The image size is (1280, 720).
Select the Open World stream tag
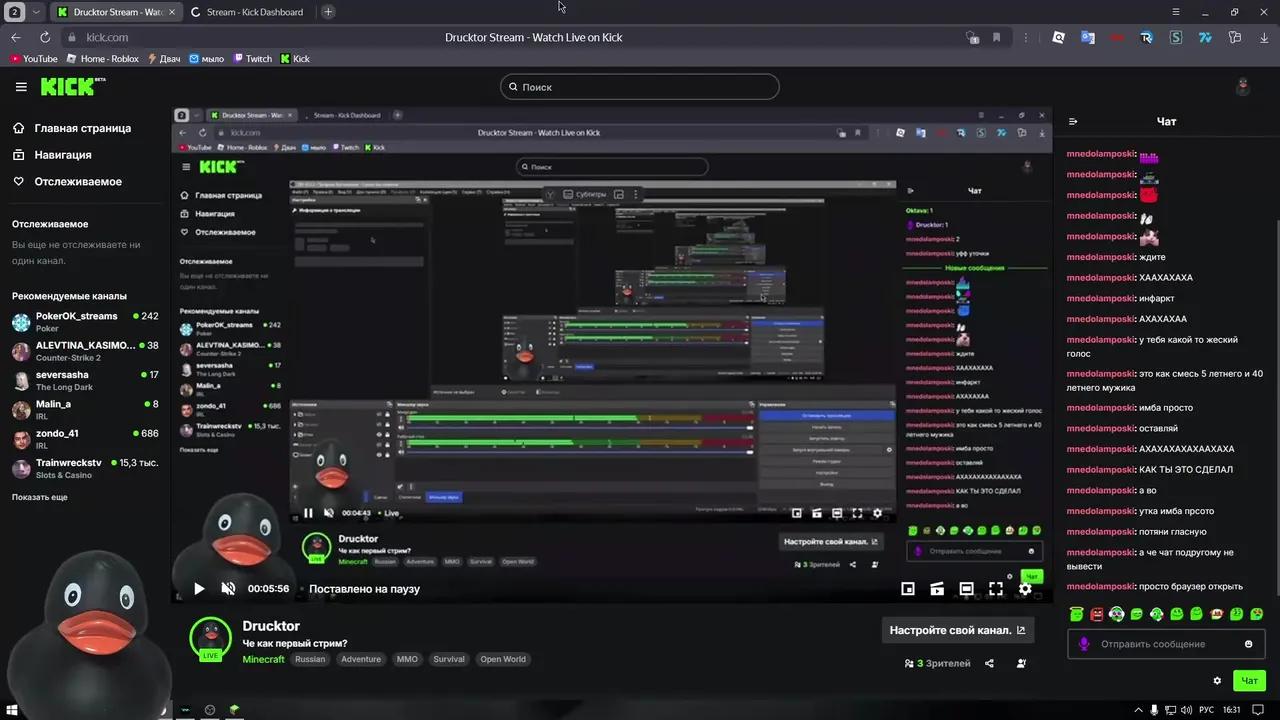[503, 659]
